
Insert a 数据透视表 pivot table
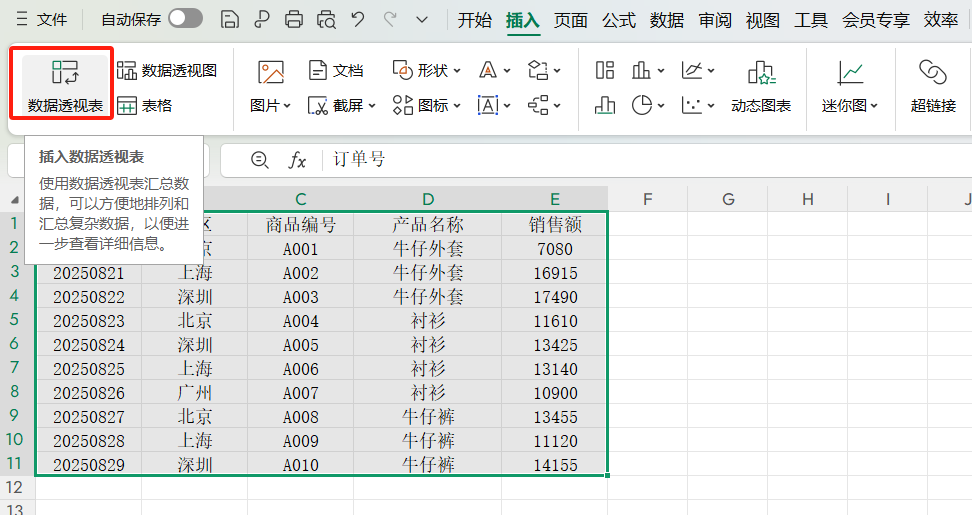point(65,86)
